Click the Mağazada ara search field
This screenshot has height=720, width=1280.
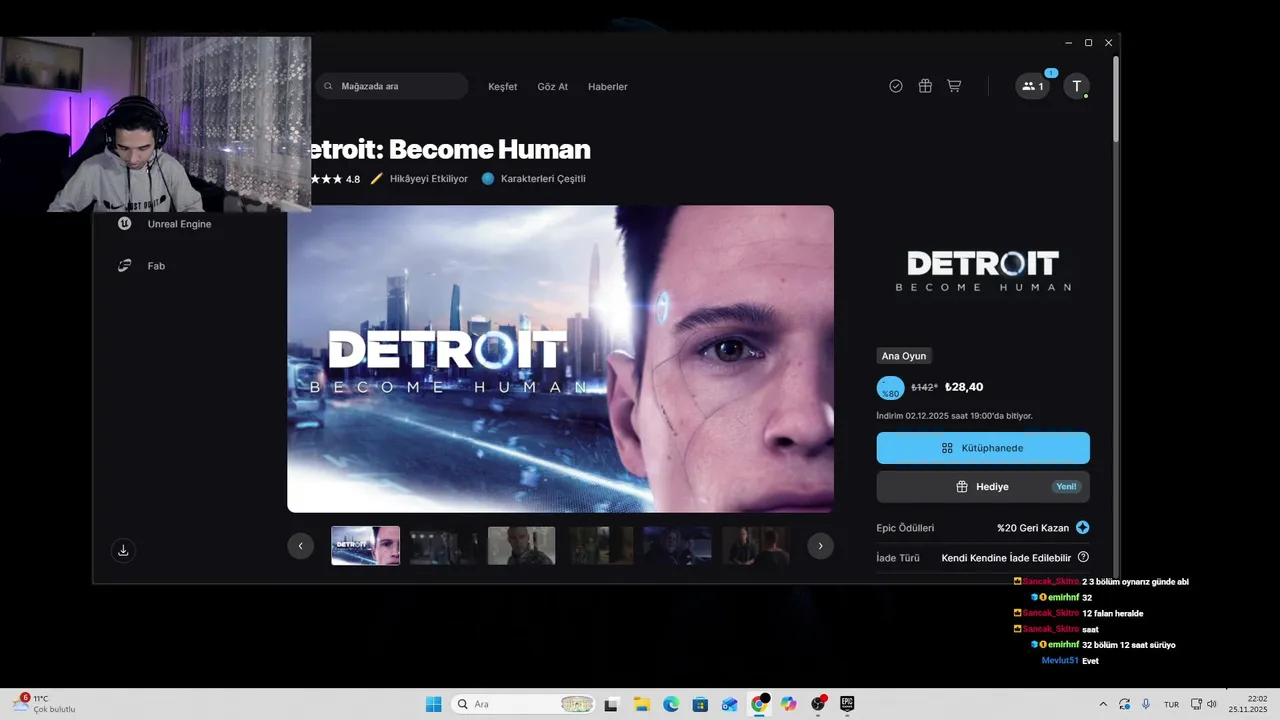click(392, 86)
